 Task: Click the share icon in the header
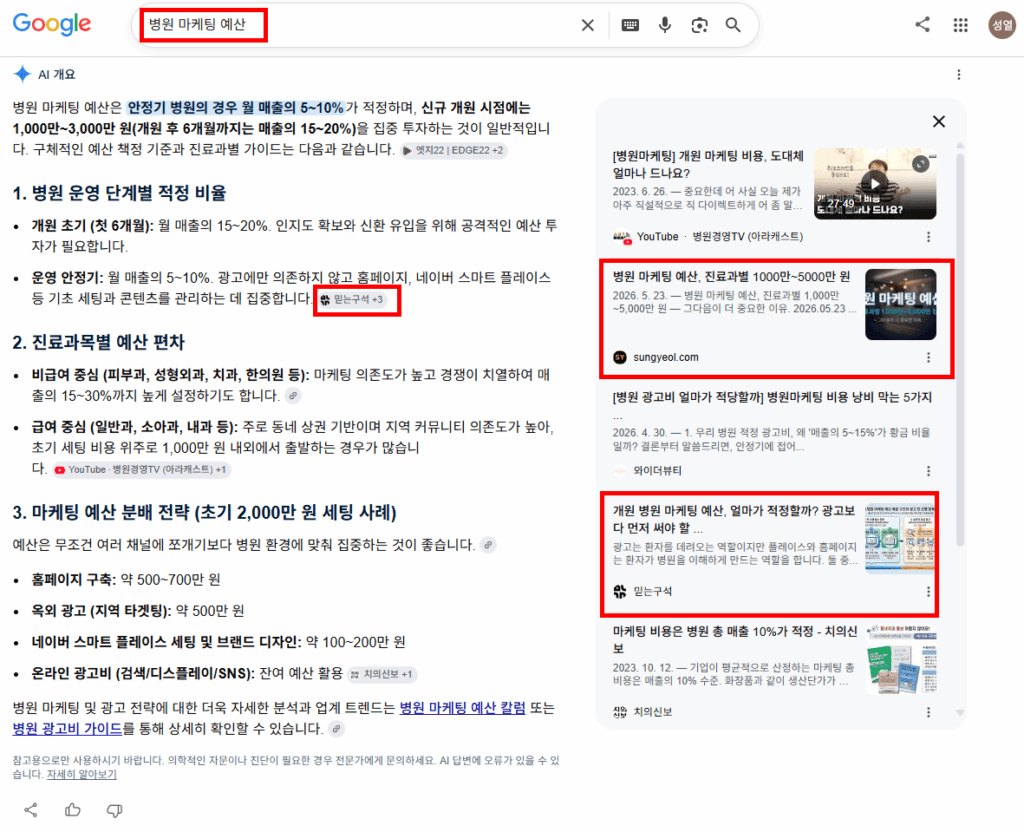coord(922,25)
